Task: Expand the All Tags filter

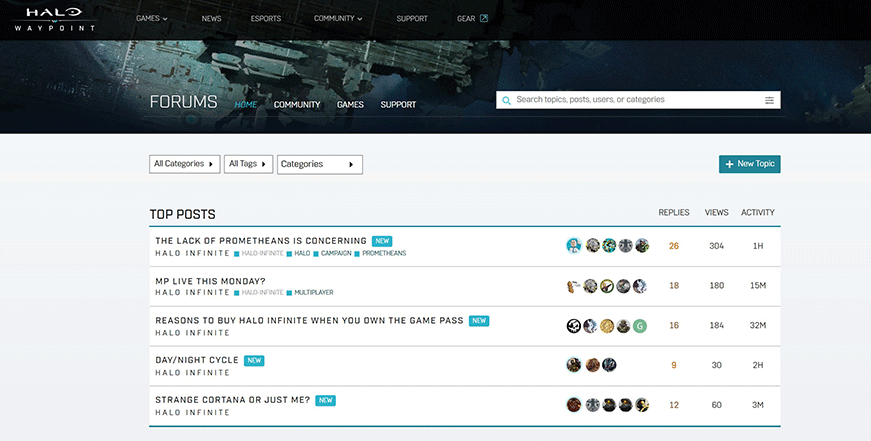Action: (x=248, y=164)
